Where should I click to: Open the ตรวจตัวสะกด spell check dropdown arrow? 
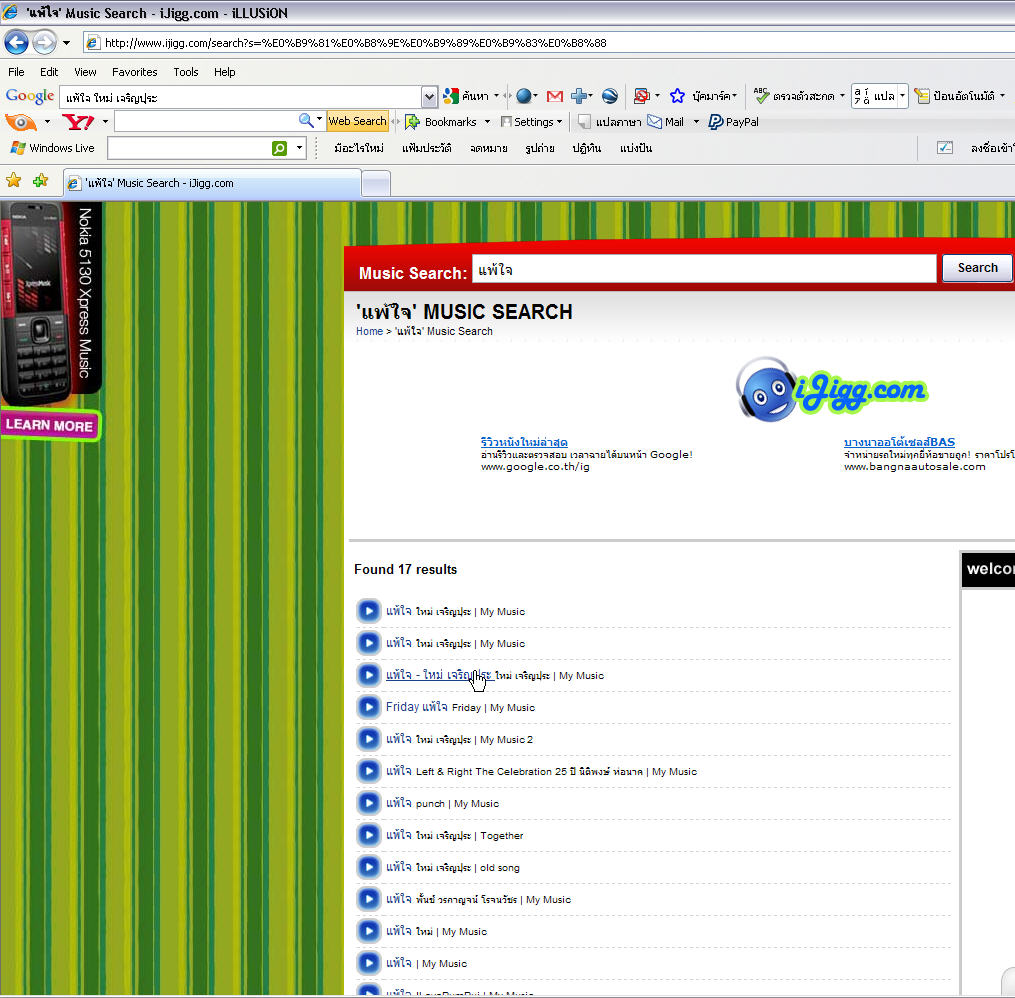pos(842,96)
